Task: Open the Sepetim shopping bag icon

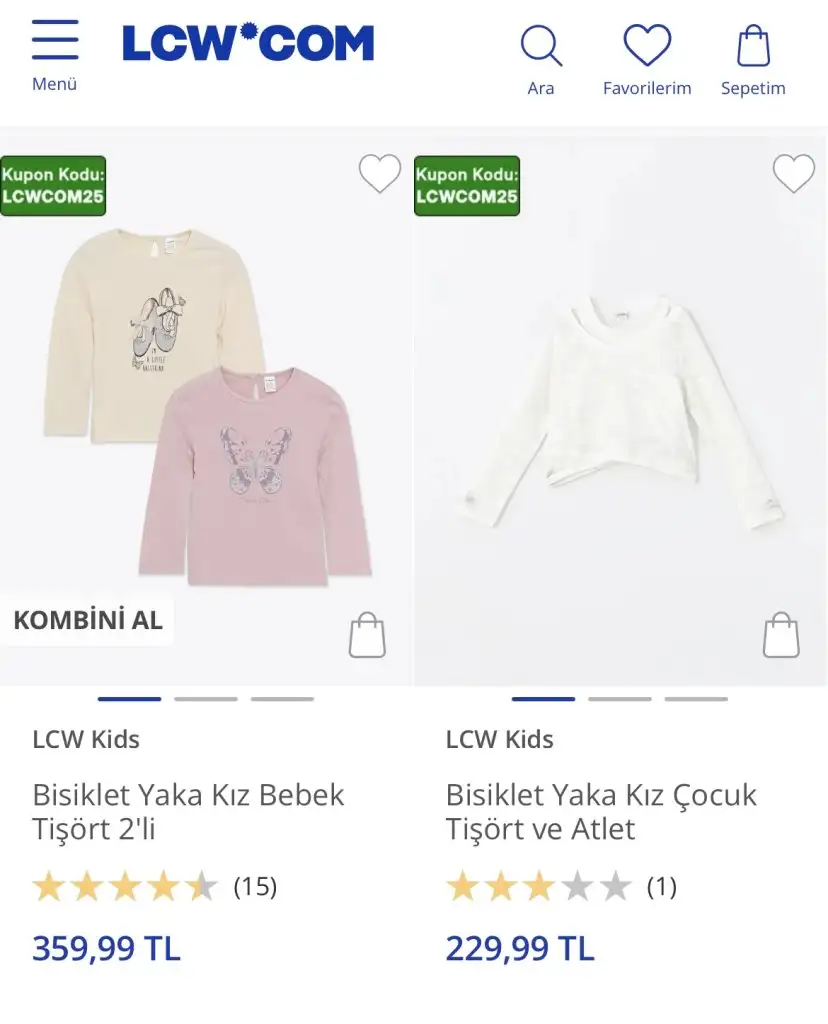Action: coord(753,46)
